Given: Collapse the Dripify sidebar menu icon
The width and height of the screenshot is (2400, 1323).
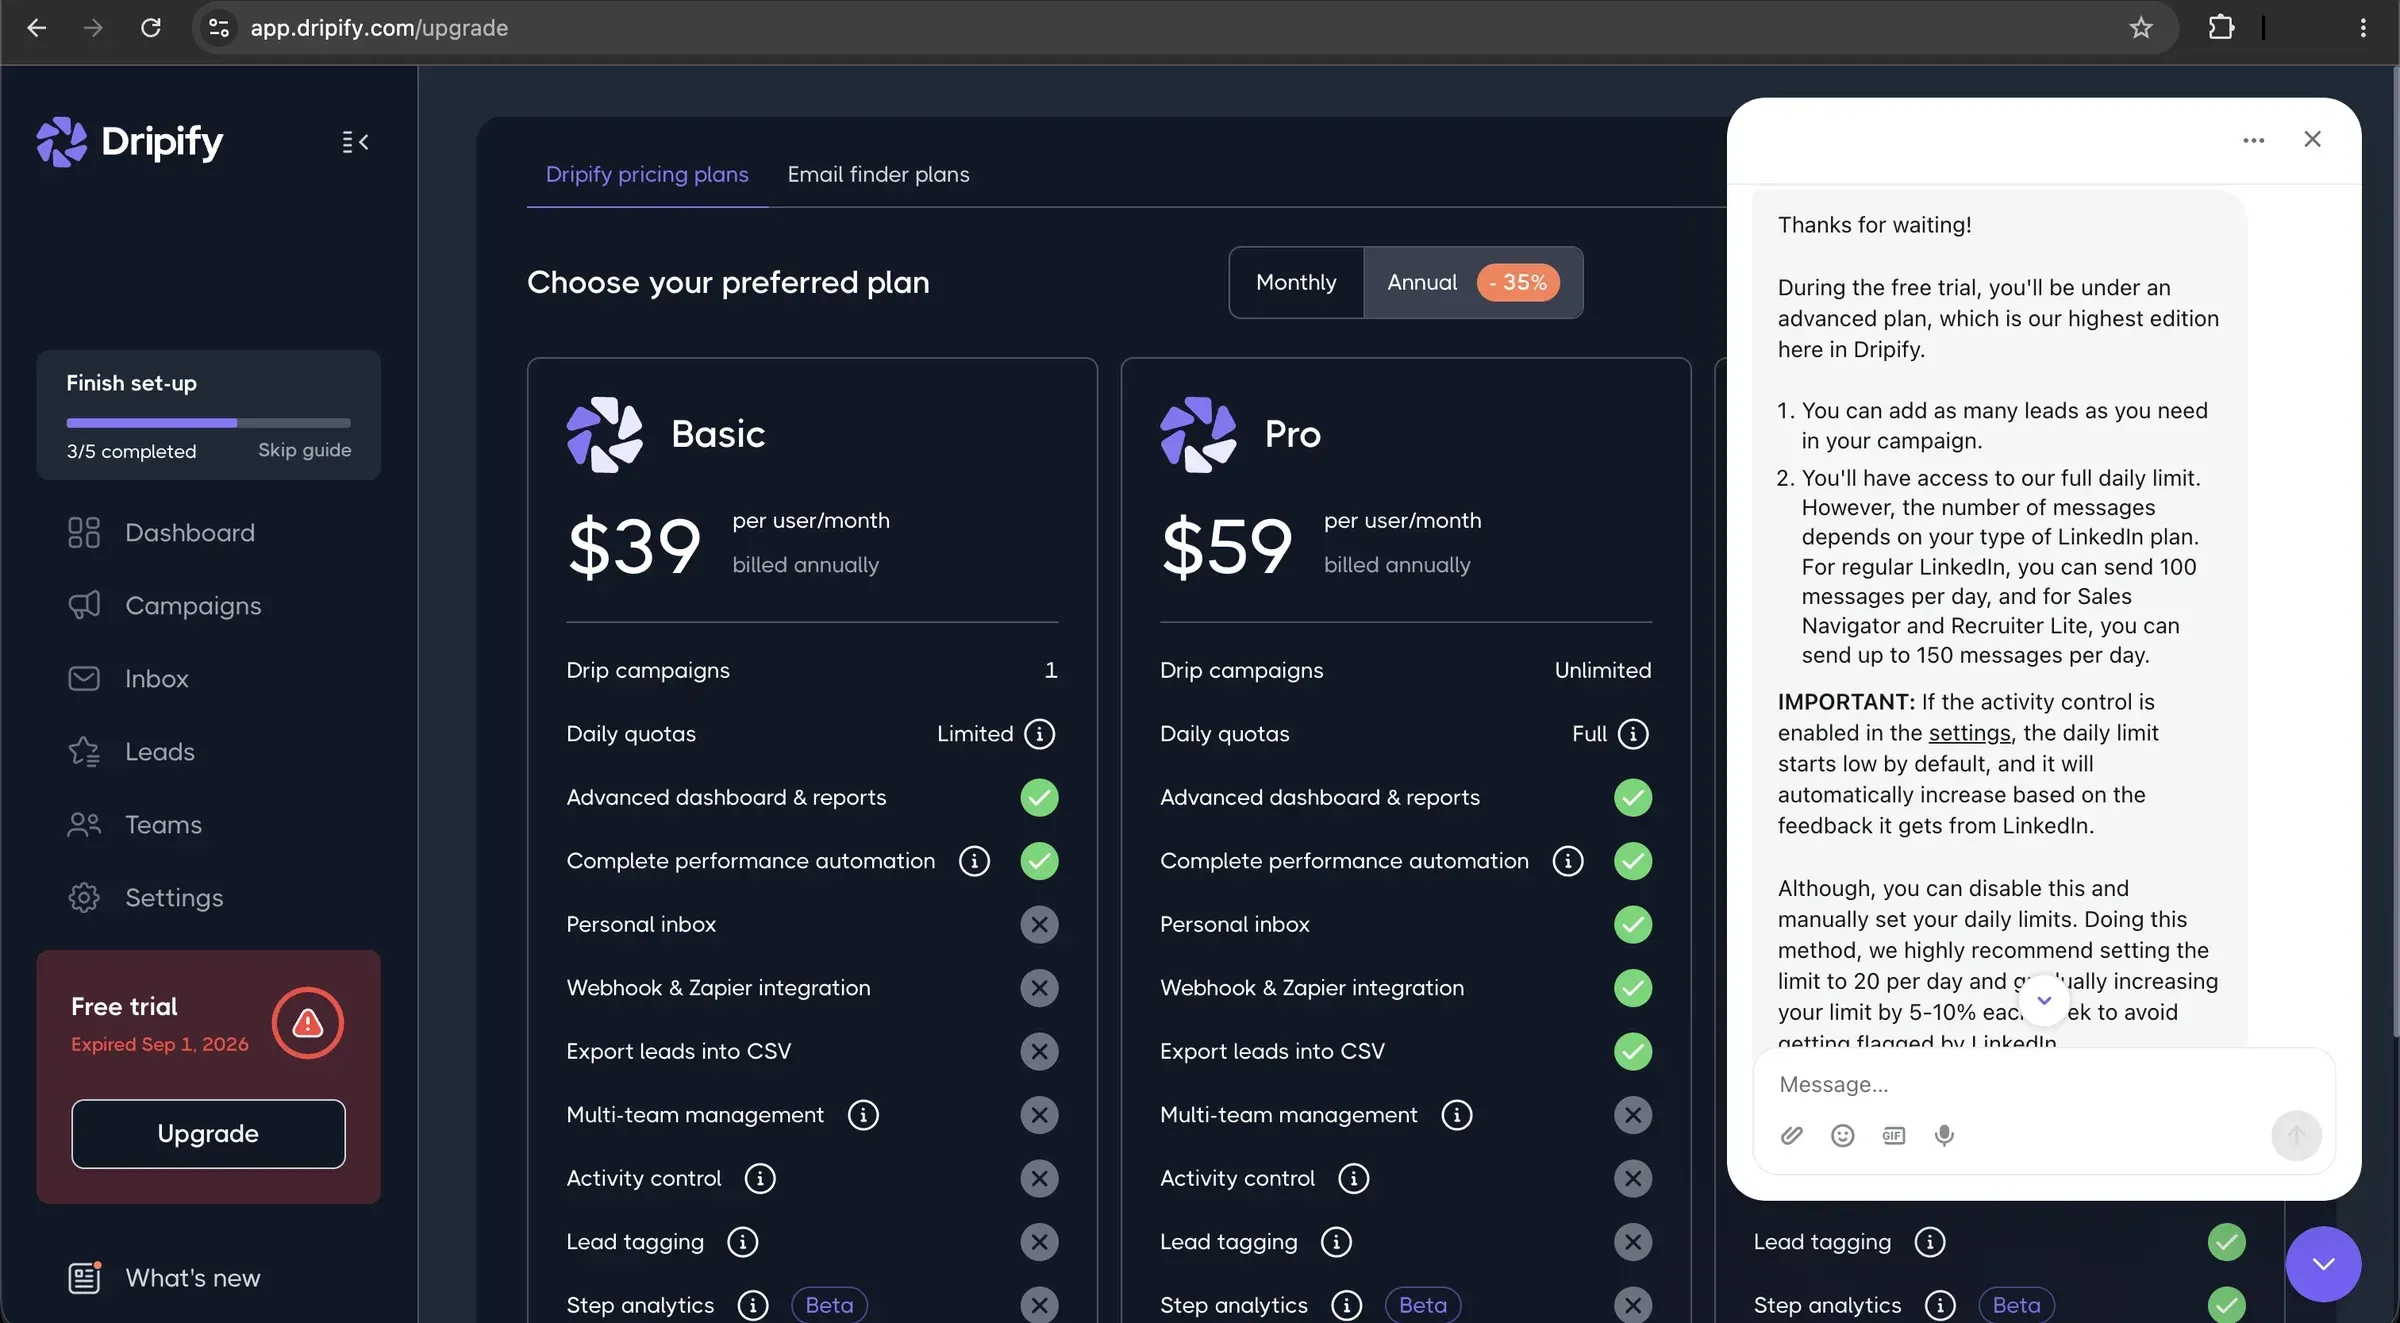Looking at the screenshot, I should (x=355, y=142).
